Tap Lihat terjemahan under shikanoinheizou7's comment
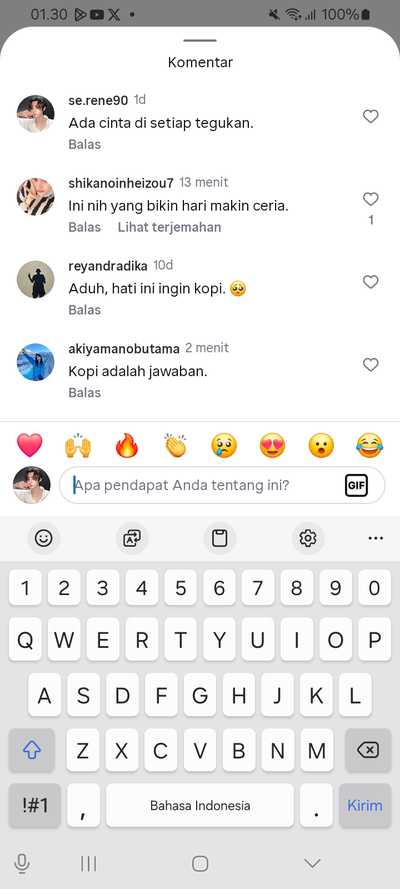 point(169,227)
